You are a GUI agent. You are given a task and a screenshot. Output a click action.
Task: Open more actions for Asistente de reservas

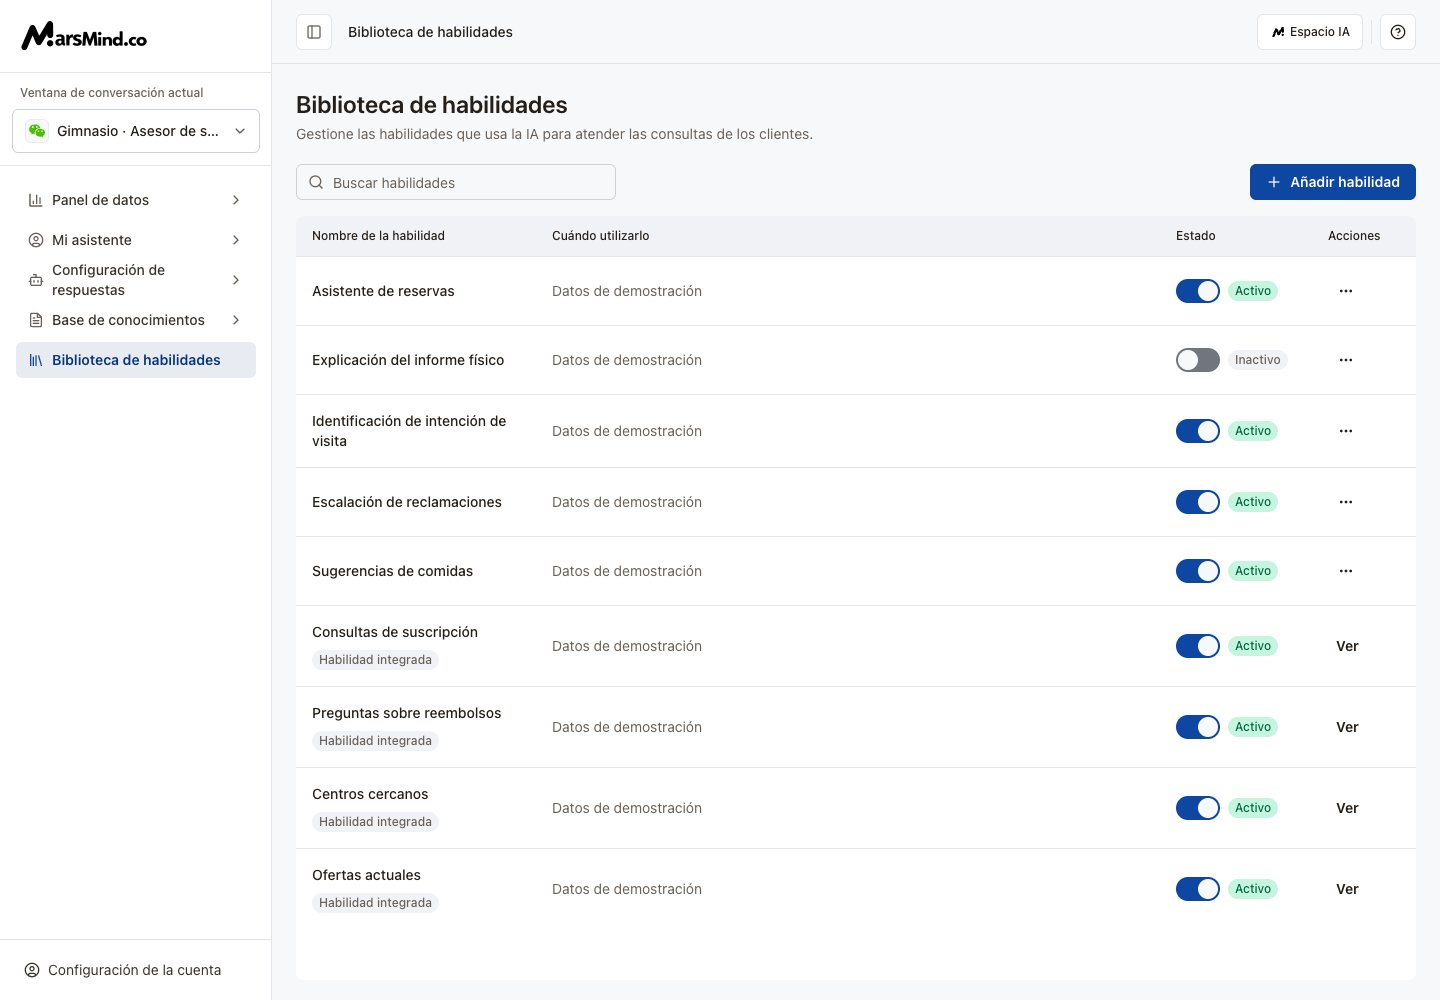pos(1346,291)
